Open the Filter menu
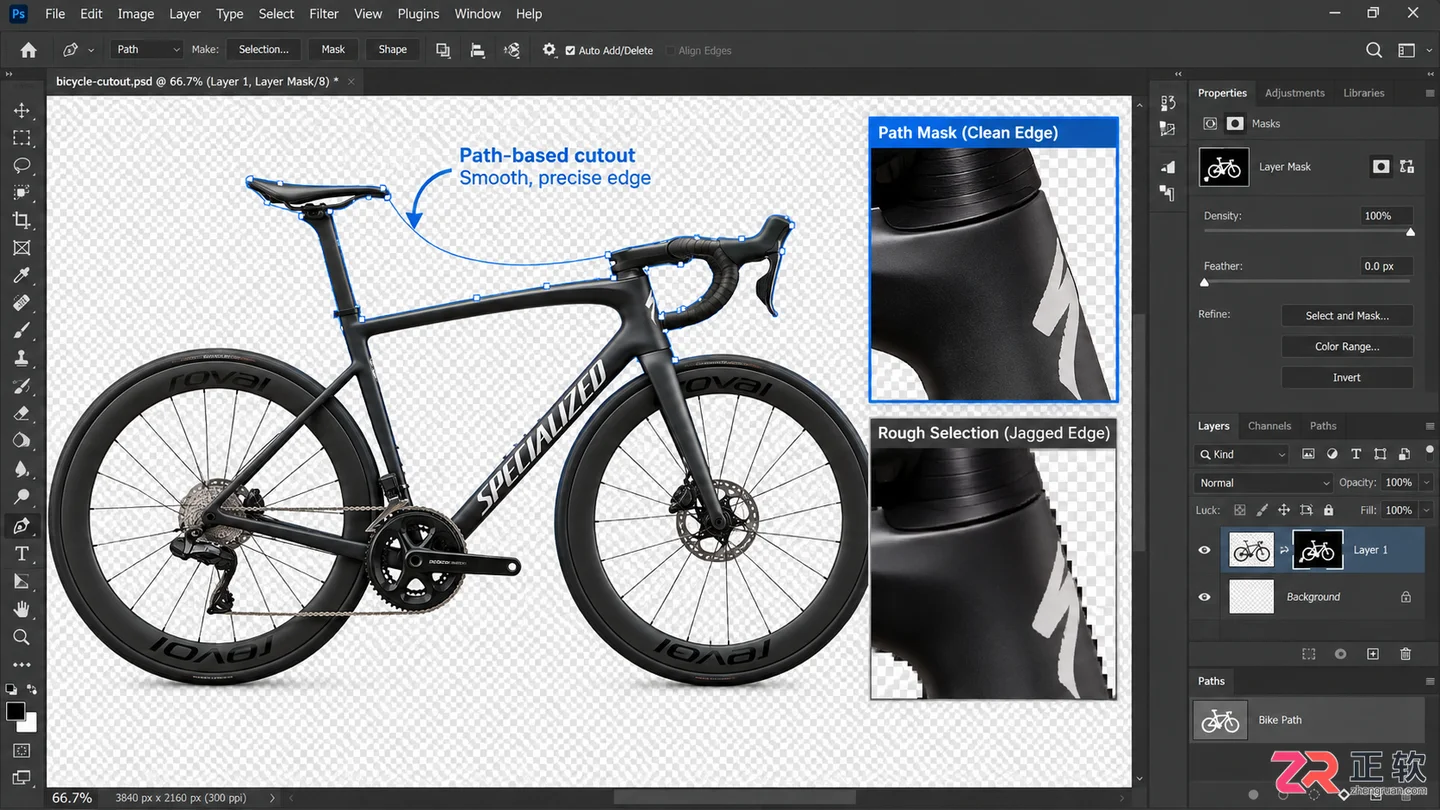This screenshot has width=1440, height=810. 324,14
